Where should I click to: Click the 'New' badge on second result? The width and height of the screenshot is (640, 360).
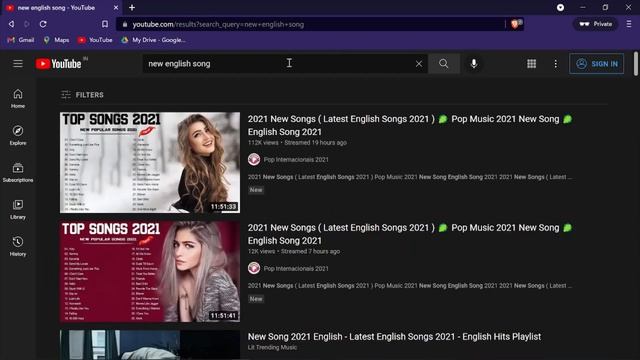[256, 299]
